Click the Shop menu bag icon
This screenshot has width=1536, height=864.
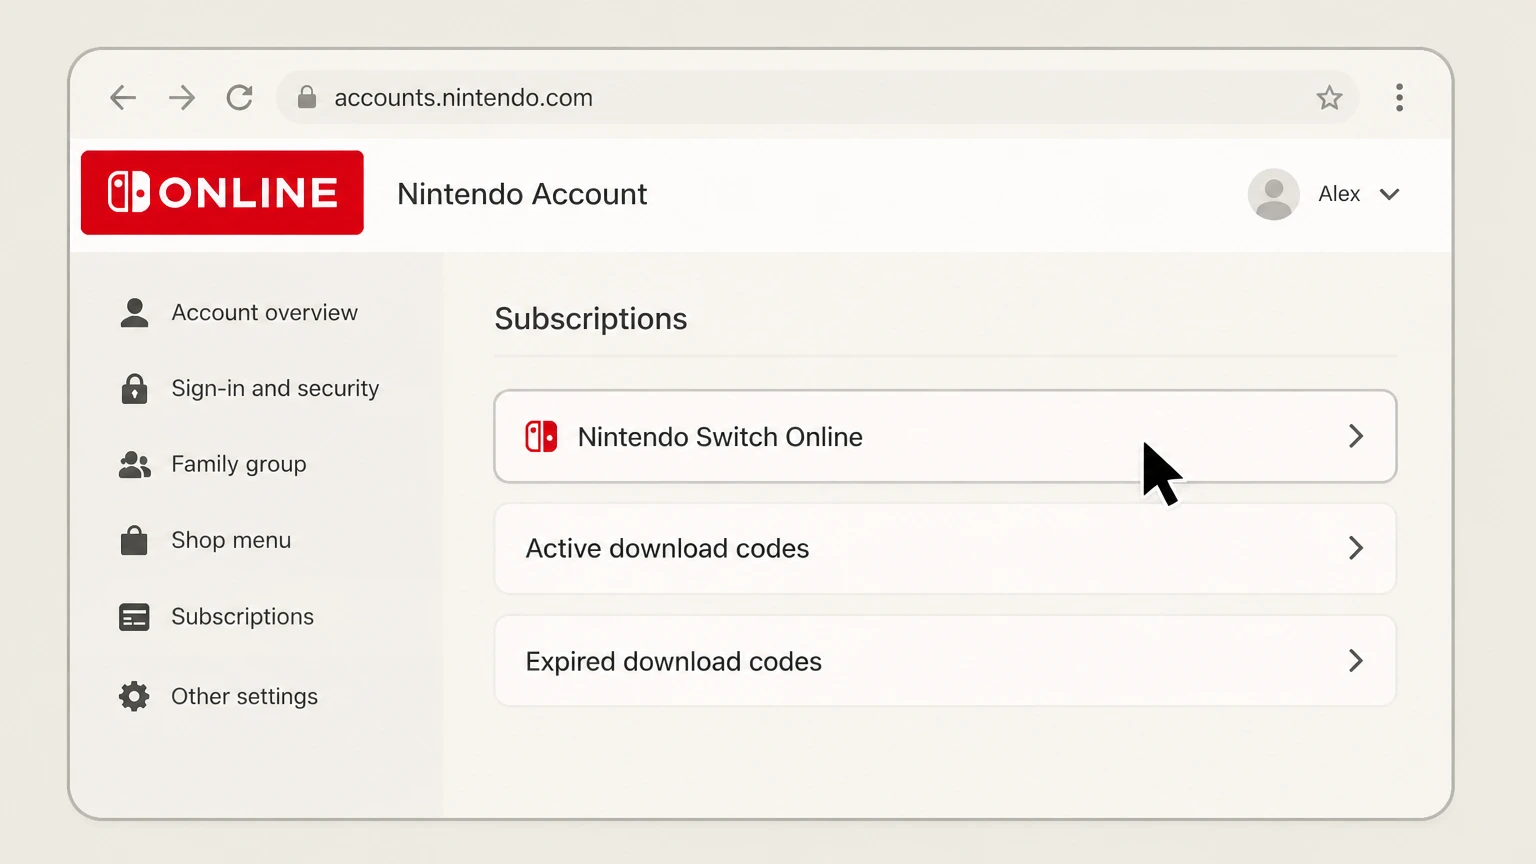(134, 540)
